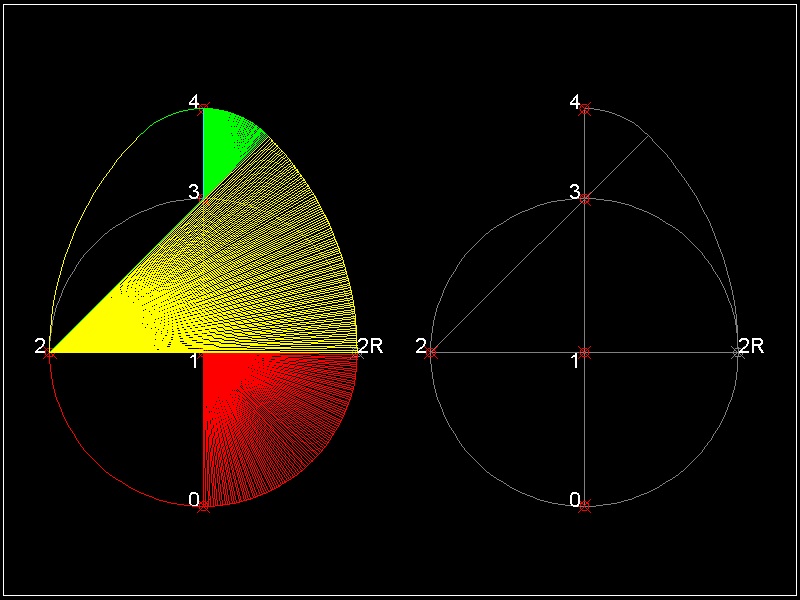Screen dimensions: 800x600
Task: Click the "2R" text label in right diagram
Action: [752, 346]
